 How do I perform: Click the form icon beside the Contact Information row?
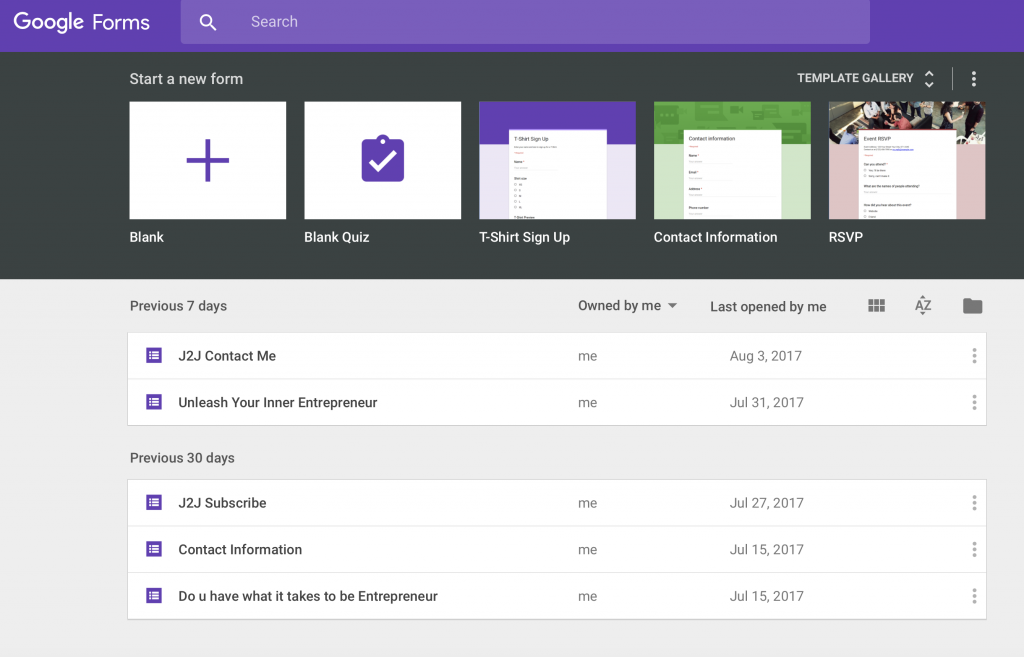(x=154, y=549)
